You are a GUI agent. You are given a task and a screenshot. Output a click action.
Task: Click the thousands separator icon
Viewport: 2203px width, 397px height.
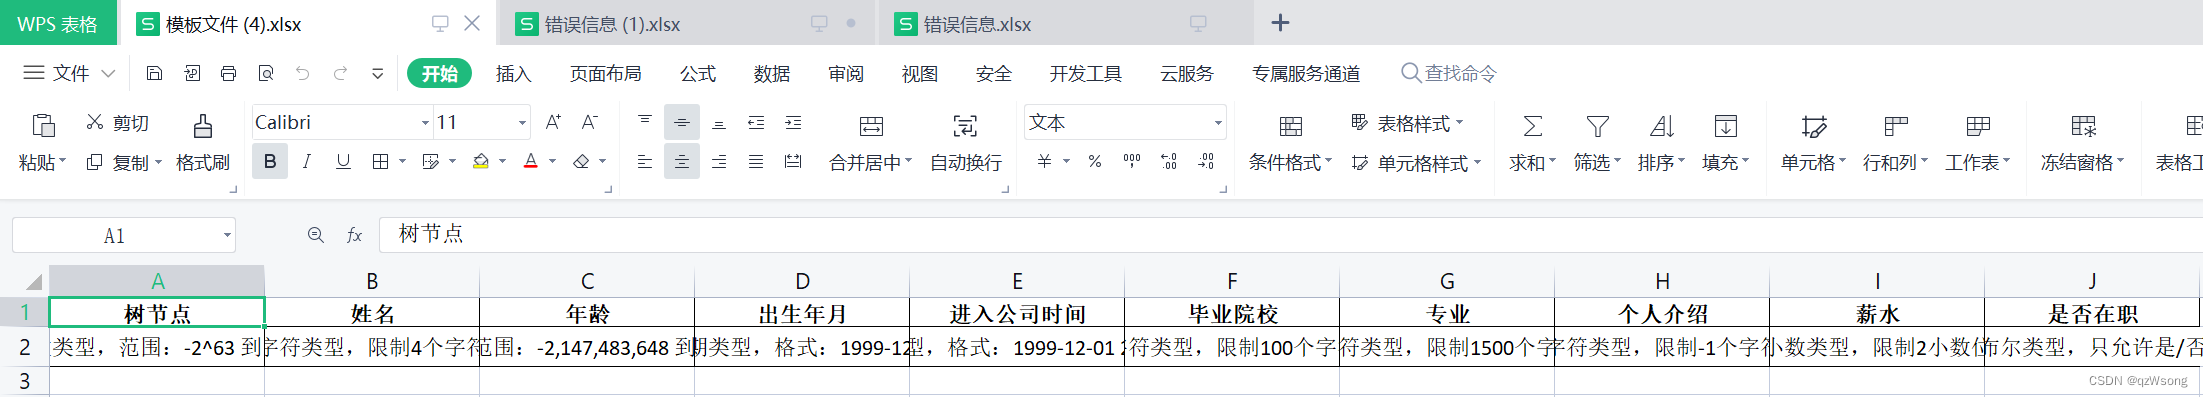1132,161
